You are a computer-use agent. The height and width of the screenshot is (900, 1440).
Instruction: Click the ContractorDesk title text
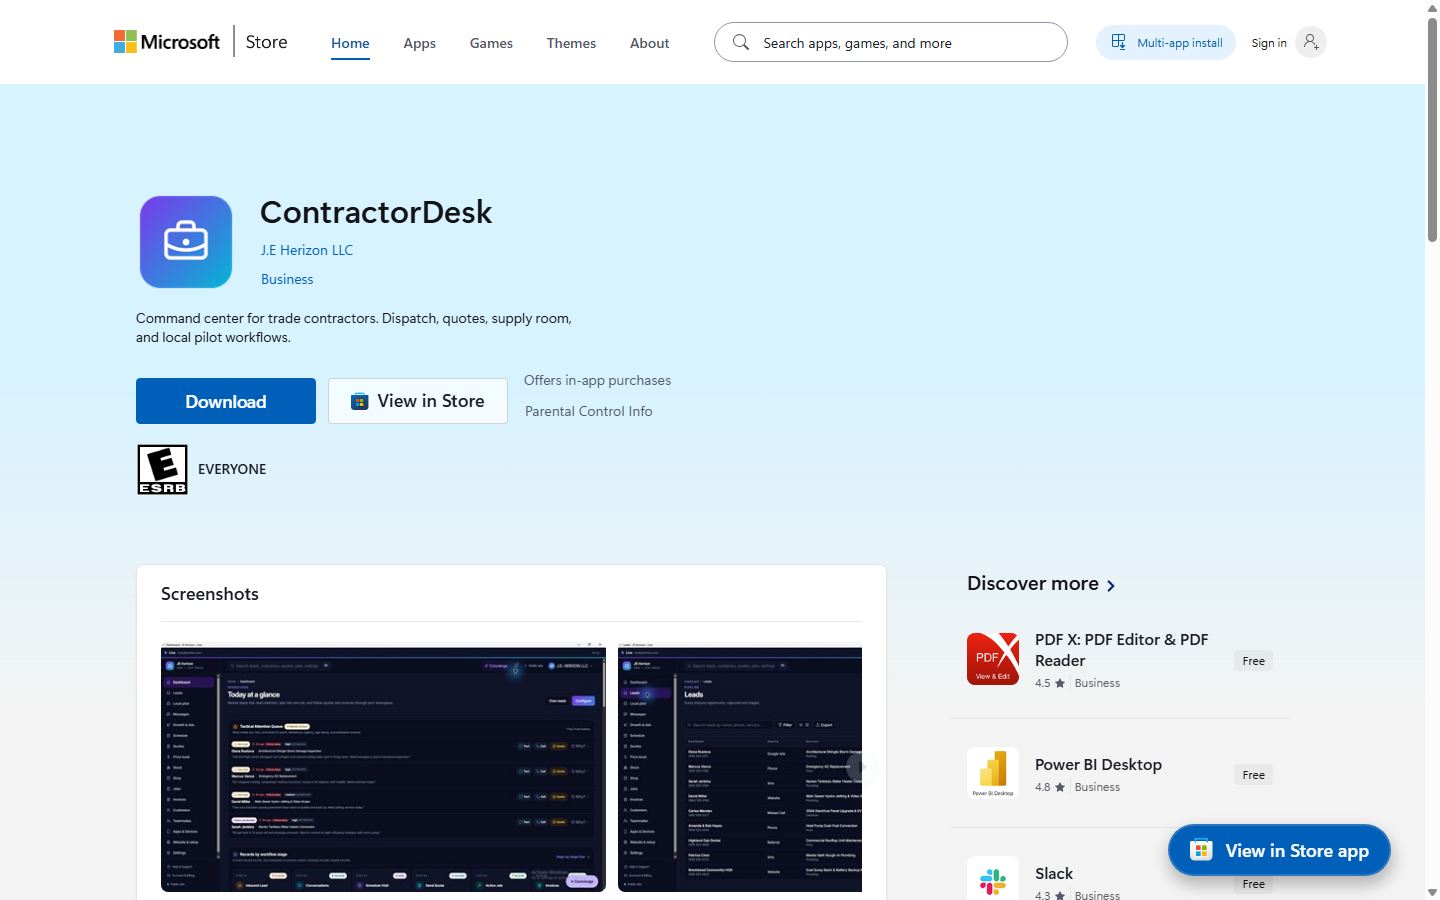pos(376,212)
